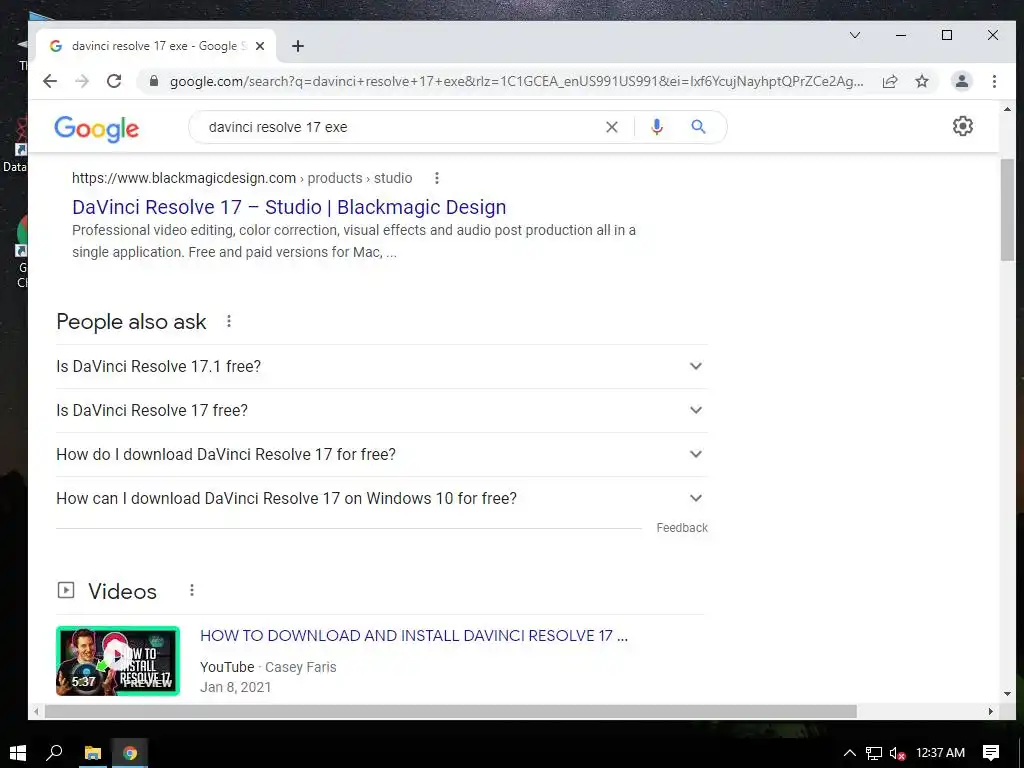The height and width of the screenshot is (768, 1024).
Task: View site info via the padlock icon
Action: [x=153, y=81]
